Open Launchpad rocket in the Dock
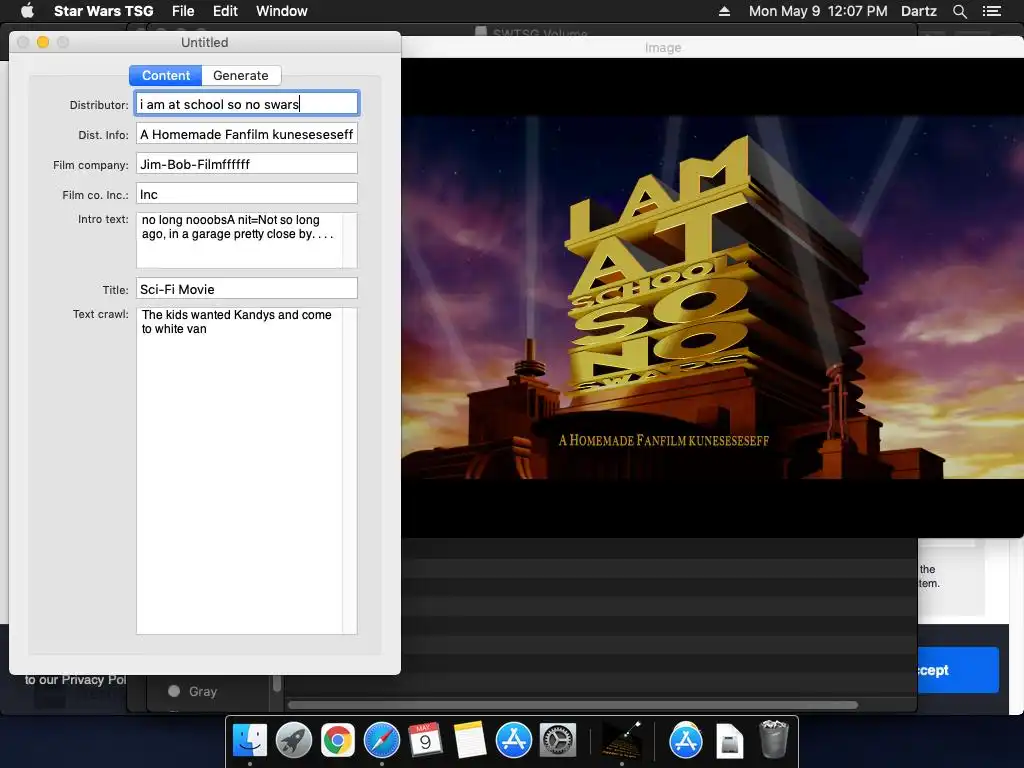Image resolution: width=1024 pixels, height=768 pixels. pos(294,741)
